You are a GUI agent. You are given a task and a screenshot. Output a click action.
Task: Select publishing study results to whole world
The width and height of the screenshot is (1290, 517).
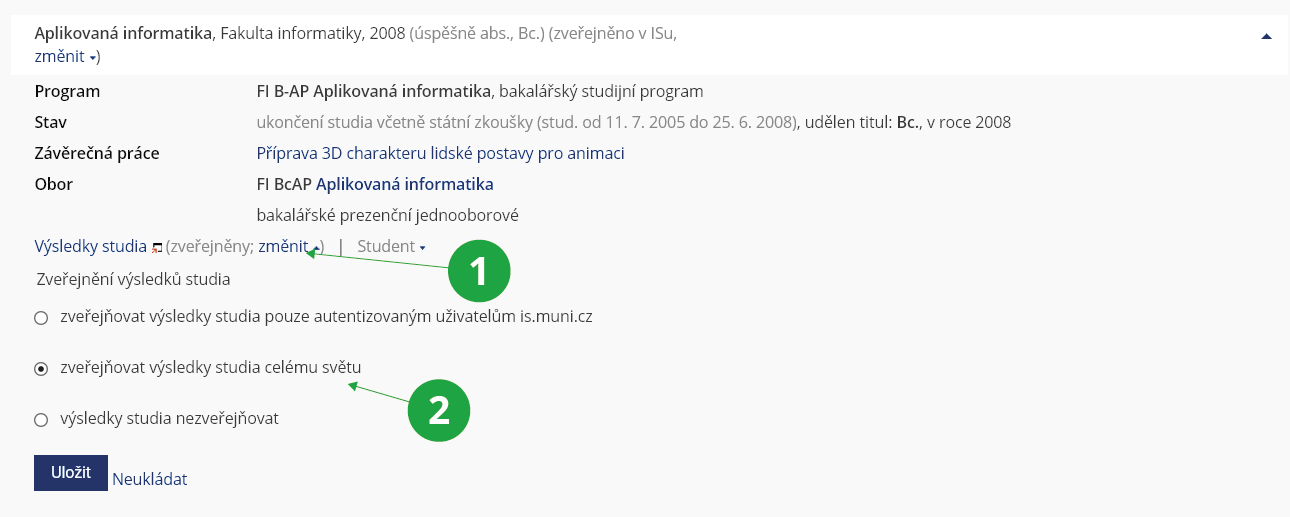[x=41, y=369]
